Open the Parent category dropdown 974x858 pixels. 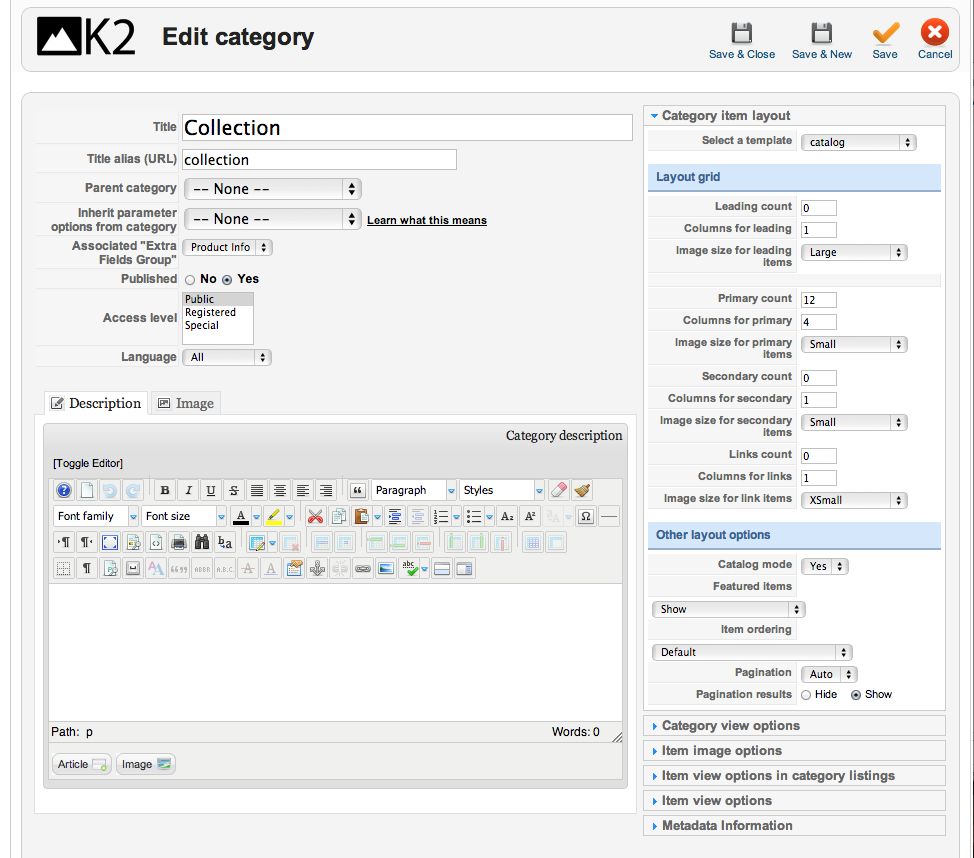273,189
